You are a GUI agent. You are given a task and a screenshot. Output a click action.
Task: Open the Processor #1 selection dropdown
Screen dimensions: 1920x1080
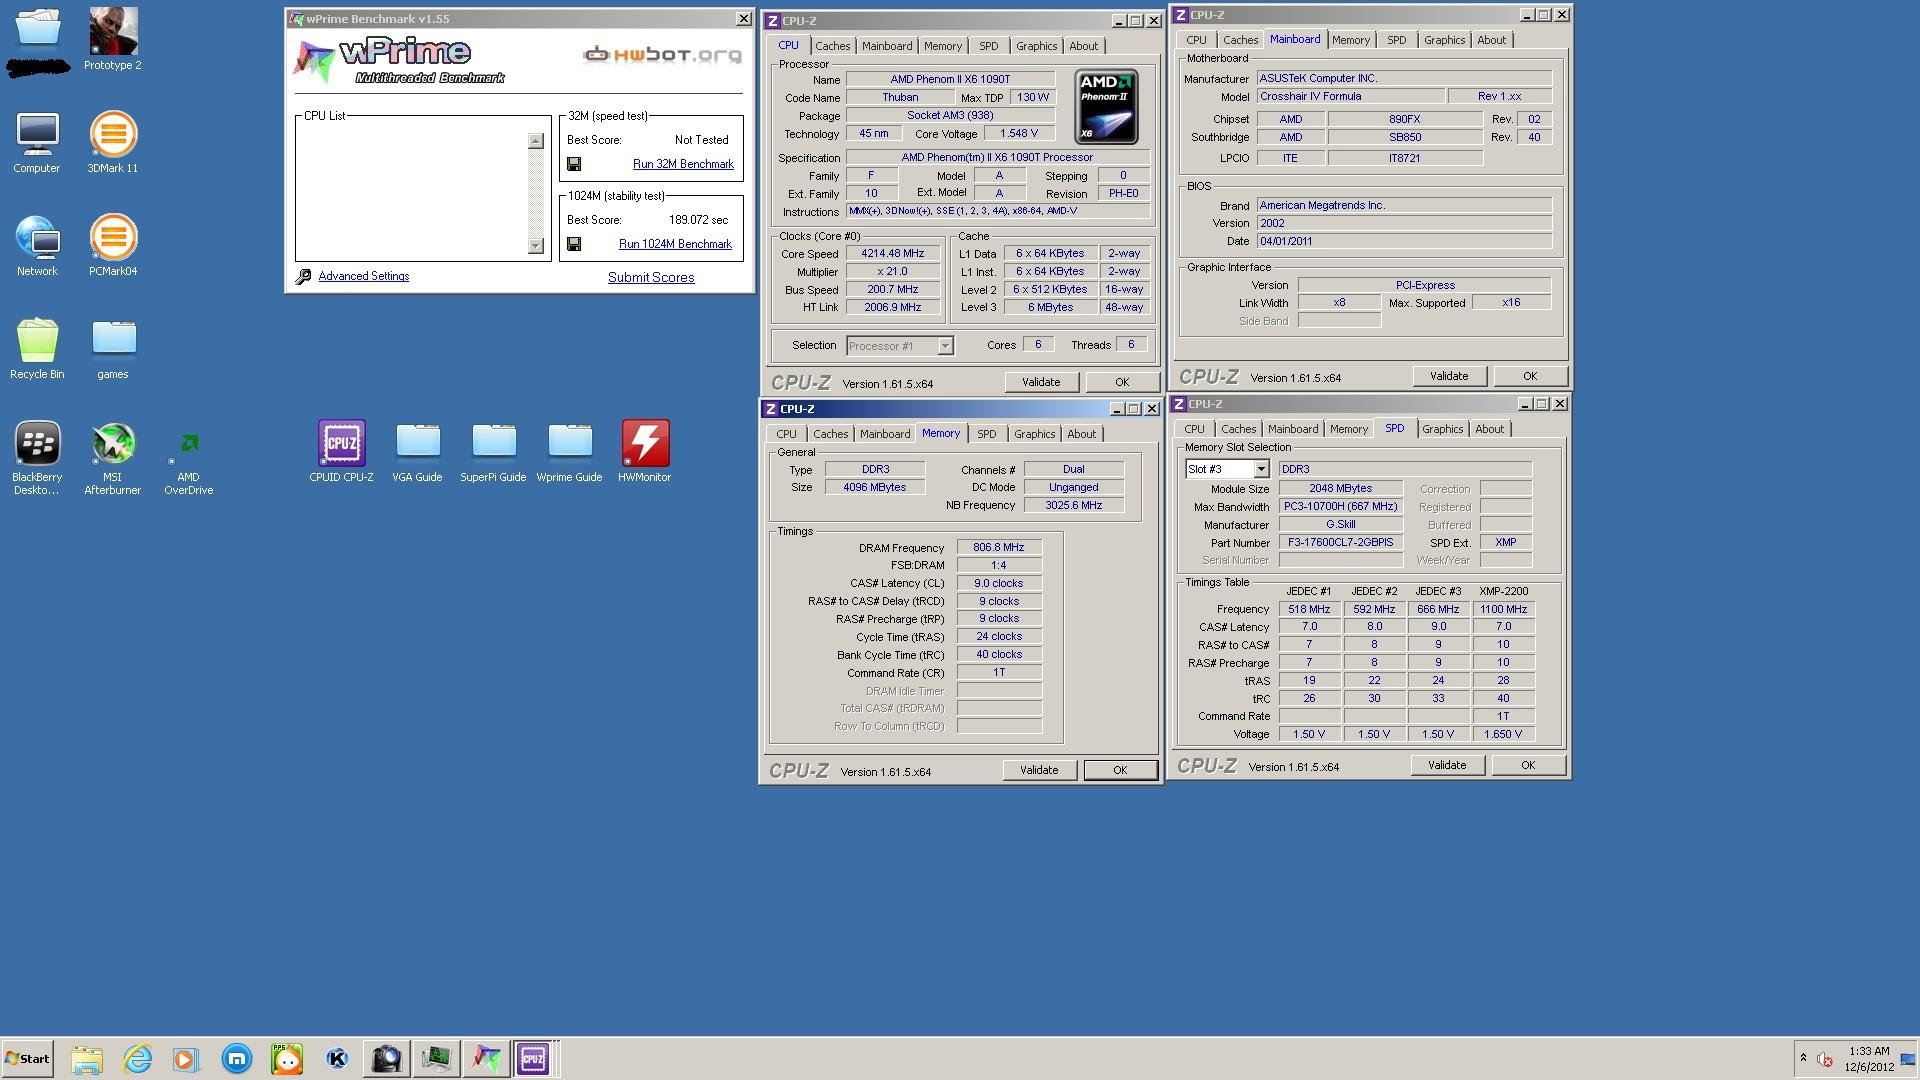point(944,346)
